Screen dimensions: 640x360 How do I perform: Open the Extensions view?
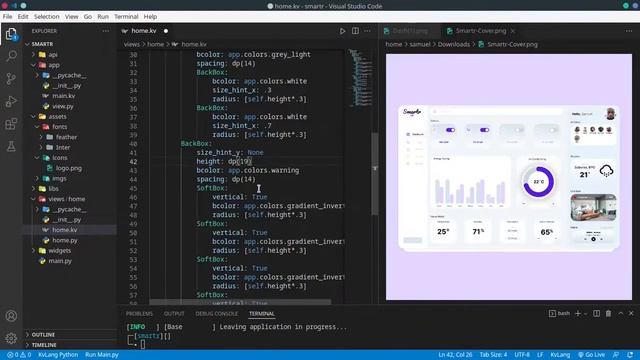click(11, 124)
